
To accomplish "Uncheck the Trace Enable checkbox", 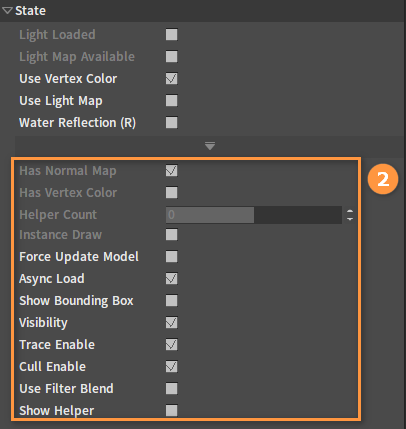I will click(171, 345).
